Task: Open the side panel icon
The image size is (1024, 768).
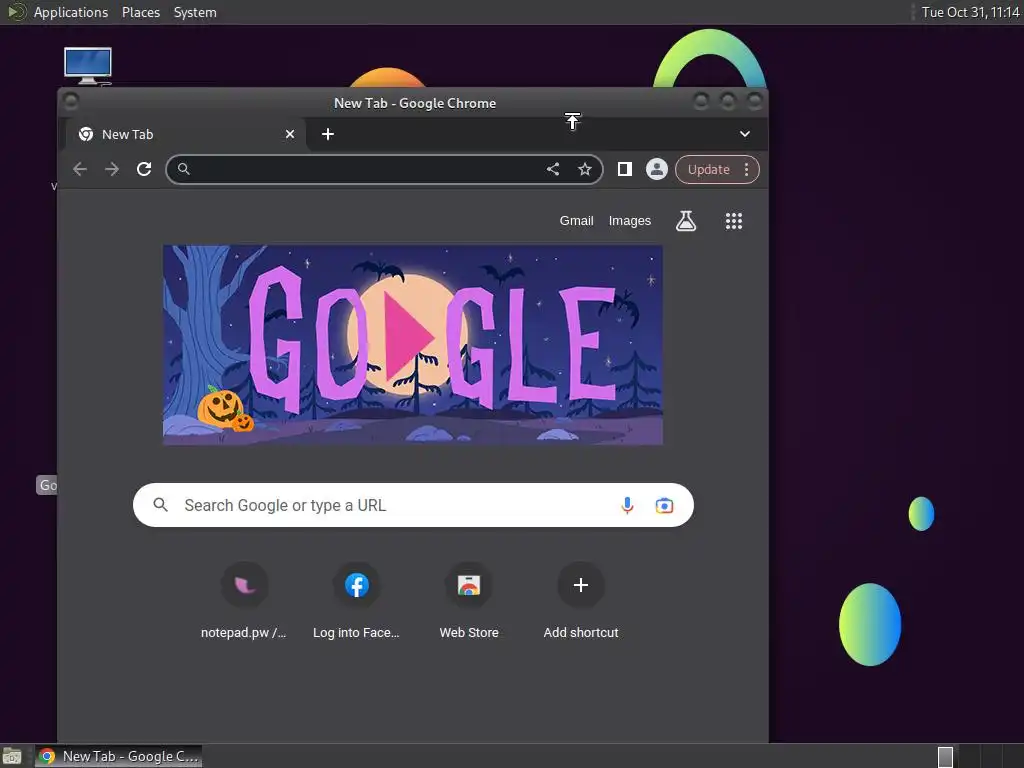Action: [x=625, y=170]
